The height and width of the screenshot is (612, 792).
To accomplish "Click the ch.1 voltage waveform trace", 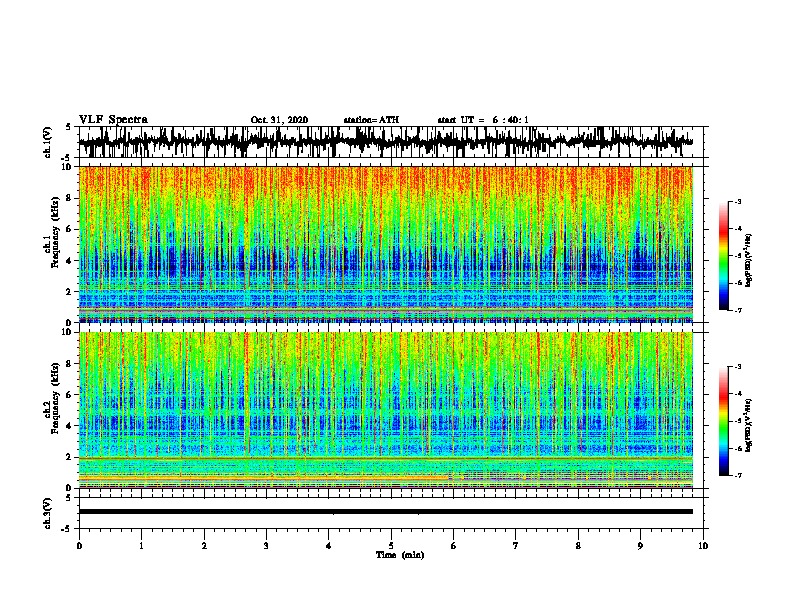I will tap(385, 142).
